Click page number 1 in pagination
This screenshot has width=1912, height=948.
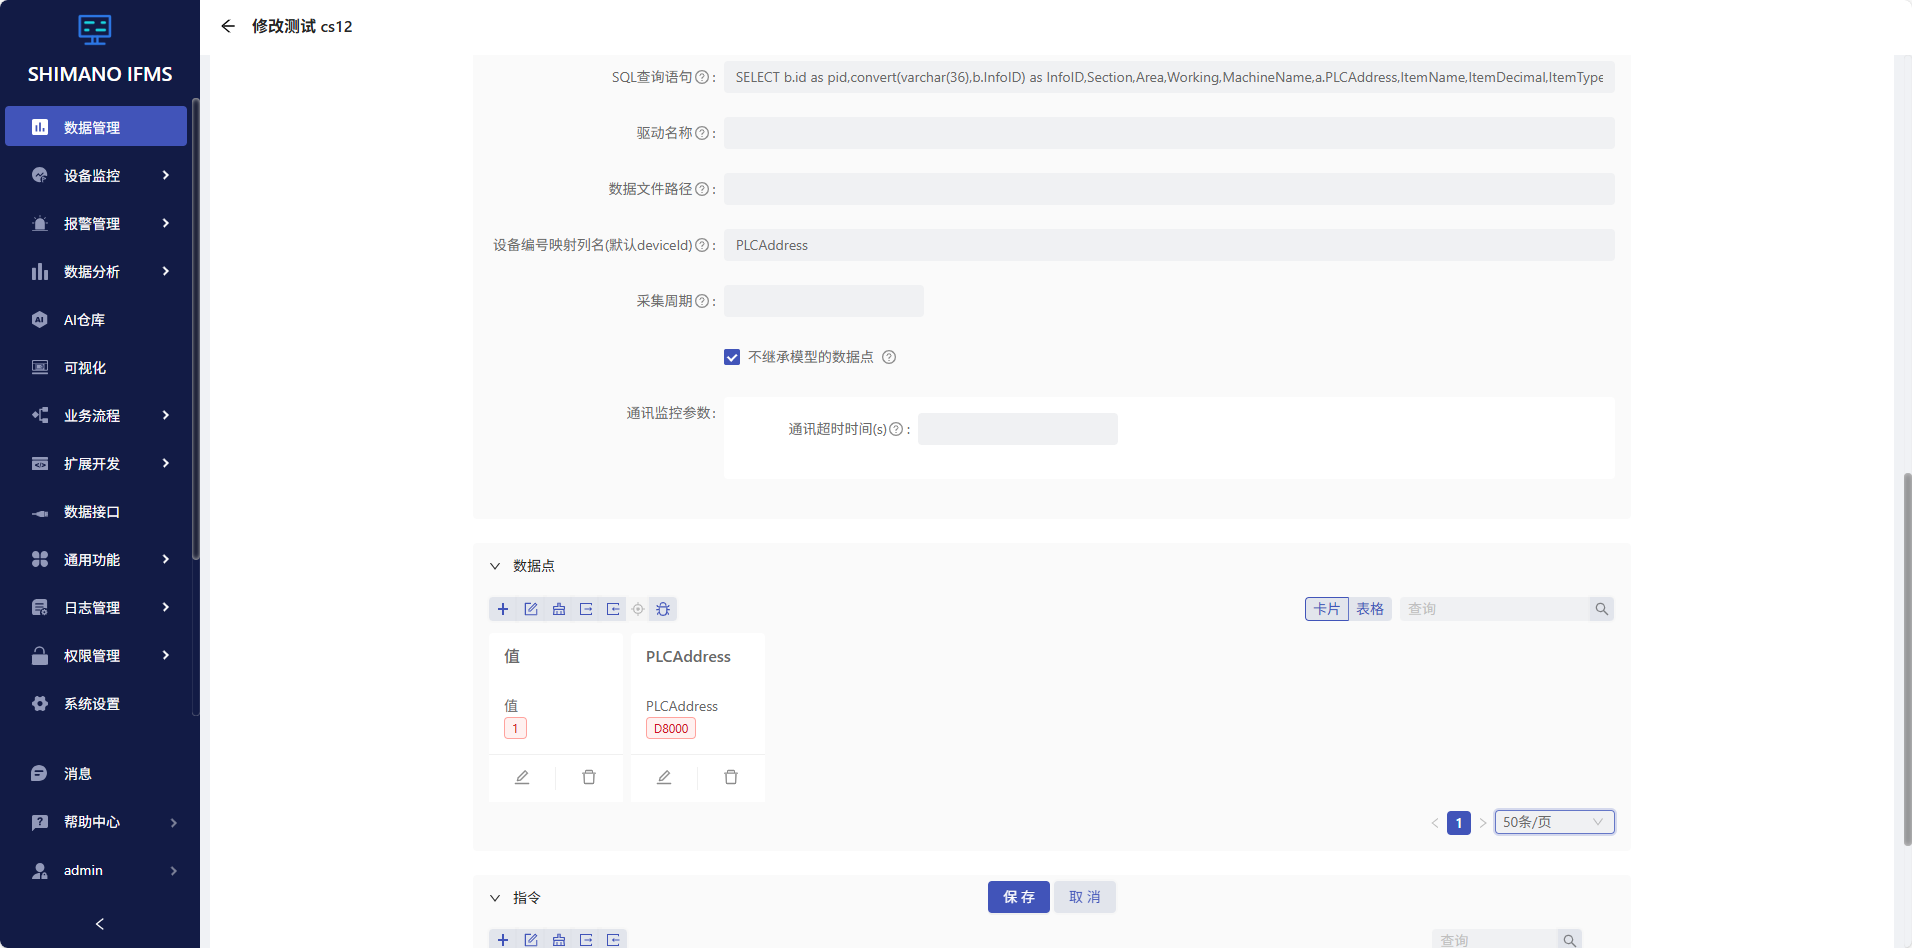[x=1459, y=822]
